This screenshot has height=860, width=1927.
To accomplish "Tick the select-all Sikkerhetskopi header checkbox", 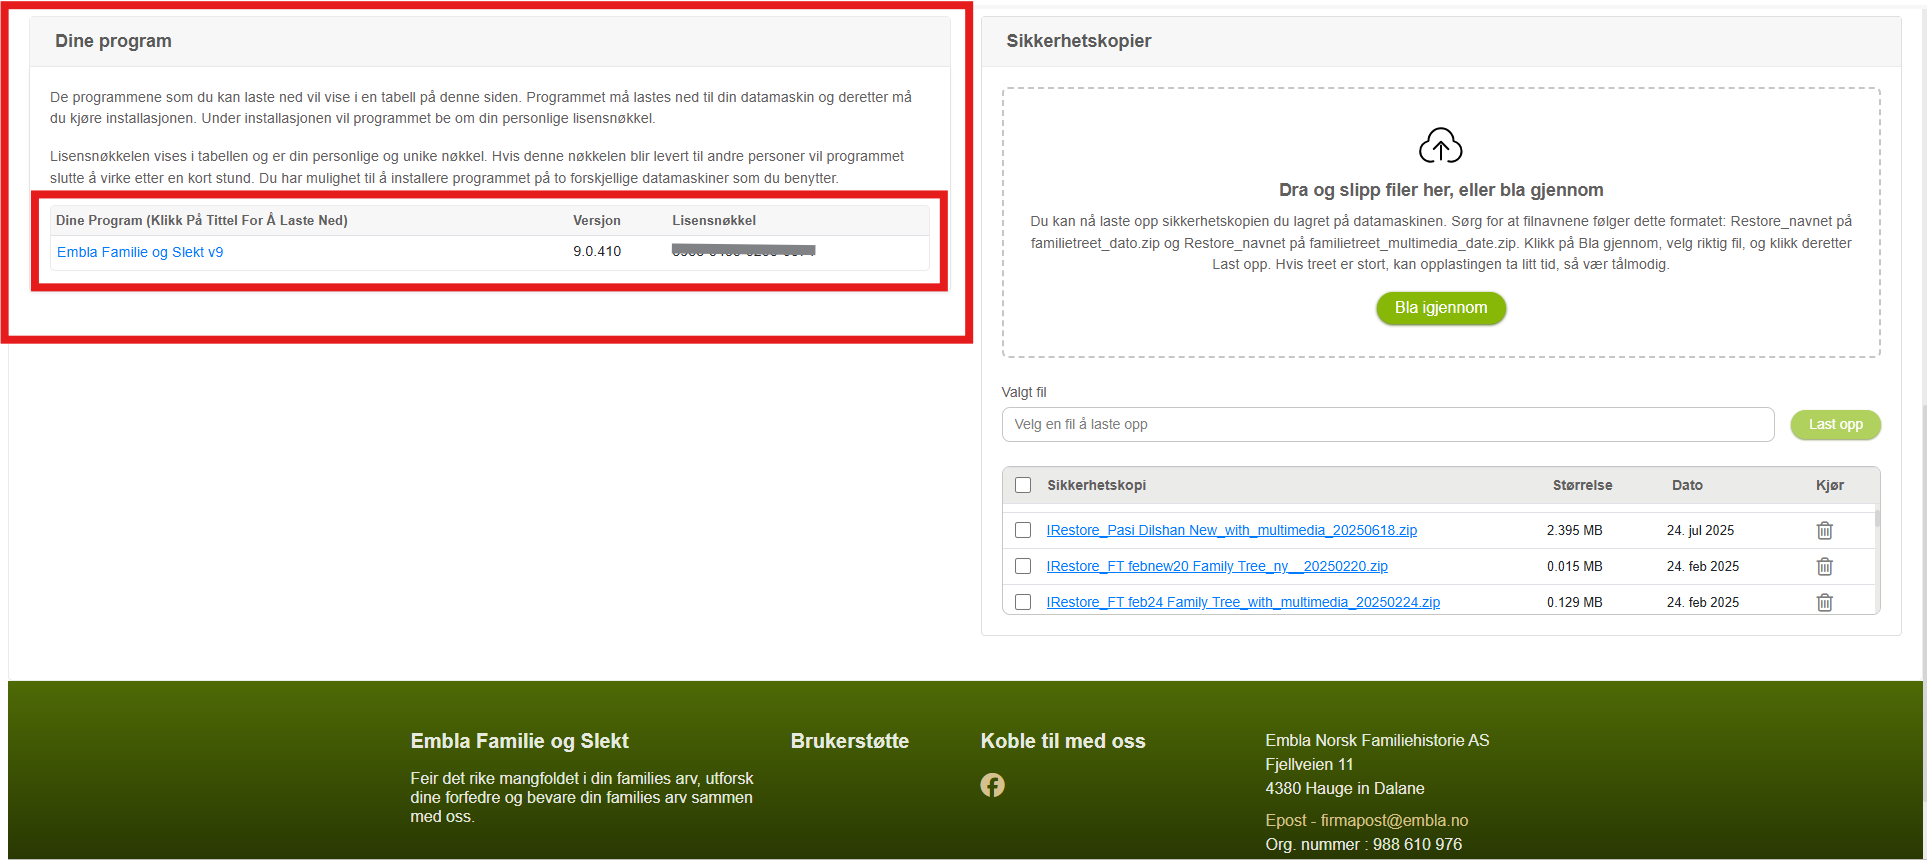I will pyautogui.click(x=1023, y=485).
